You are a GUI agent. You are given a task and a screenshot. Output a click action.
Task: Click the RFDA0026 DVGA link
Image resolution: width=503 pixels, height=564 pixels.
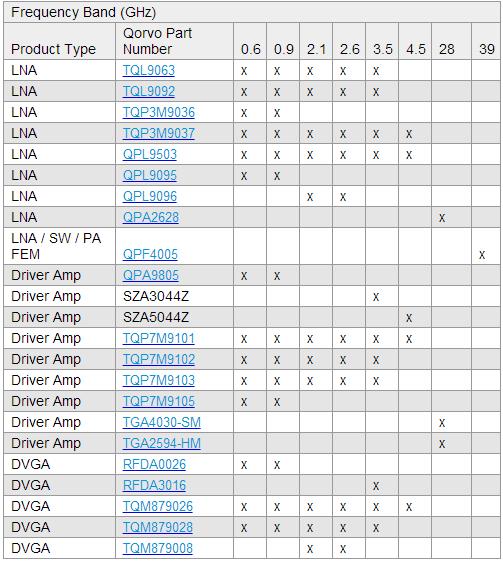tap(154, 464)
